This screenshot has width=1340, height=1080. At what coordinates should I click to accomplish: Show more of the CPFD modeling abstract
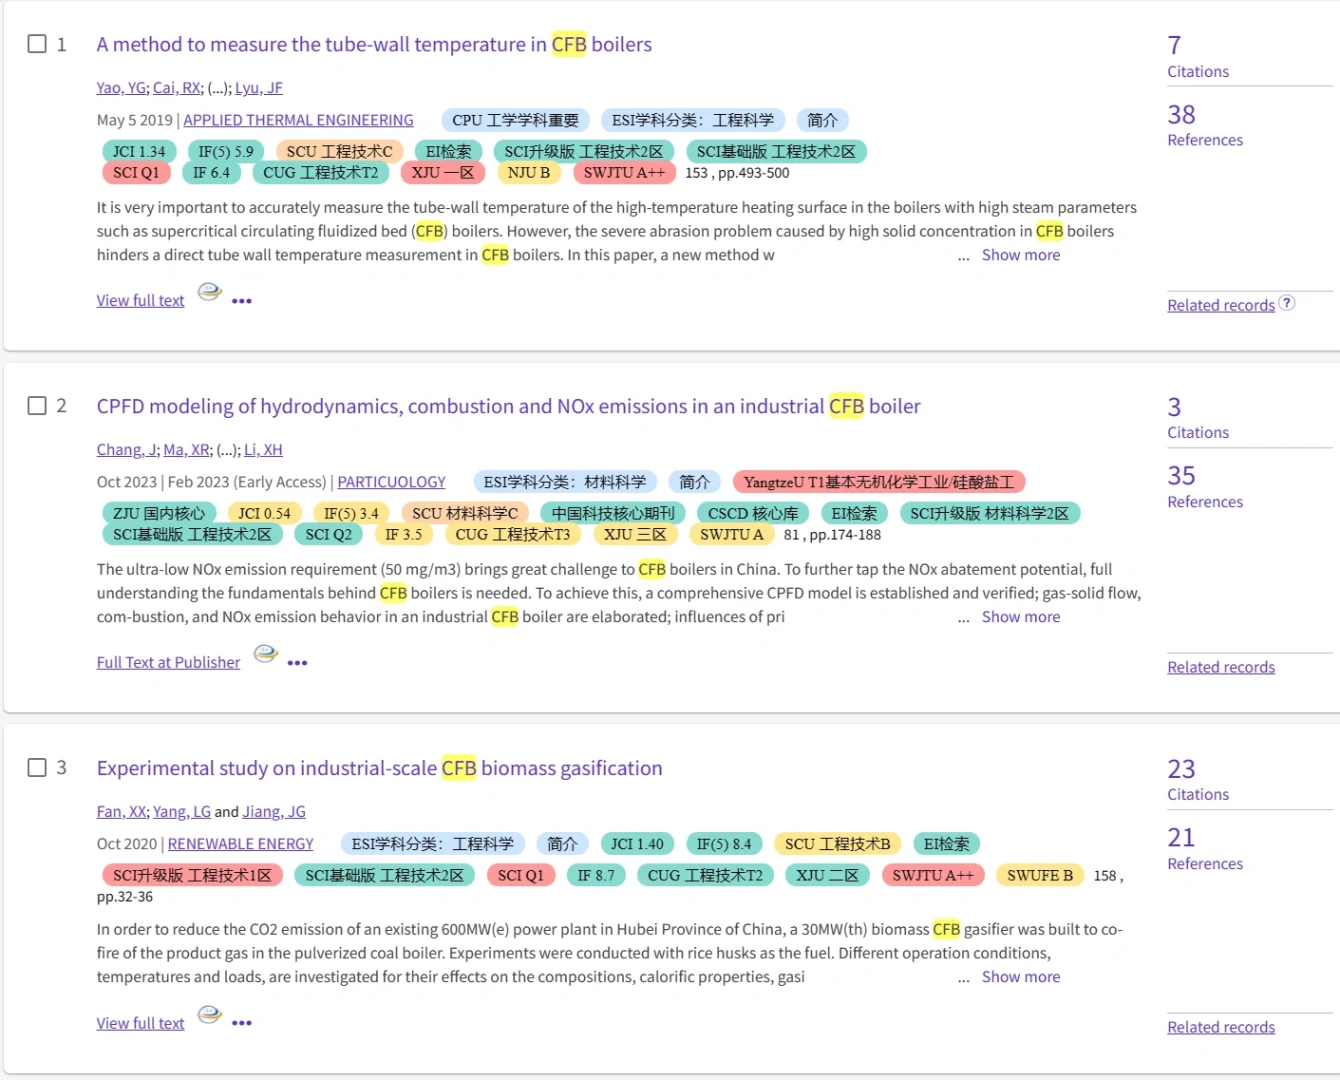[1021, 617]
